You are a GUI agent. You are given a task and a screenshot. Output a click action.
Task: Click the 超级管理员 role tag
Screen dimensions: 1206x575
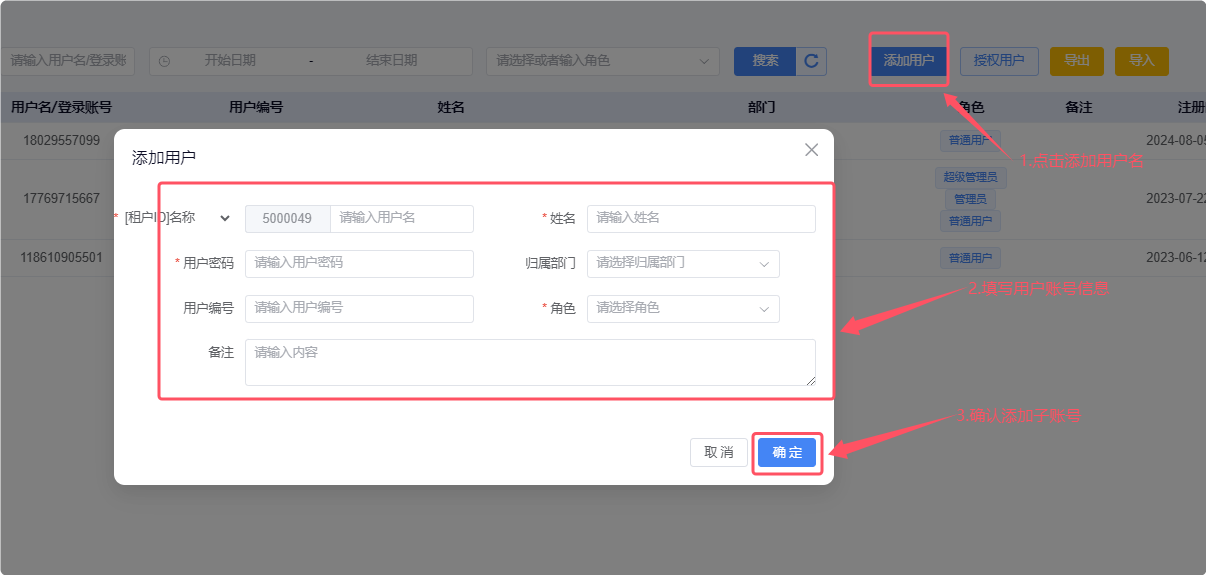[971, 178]
